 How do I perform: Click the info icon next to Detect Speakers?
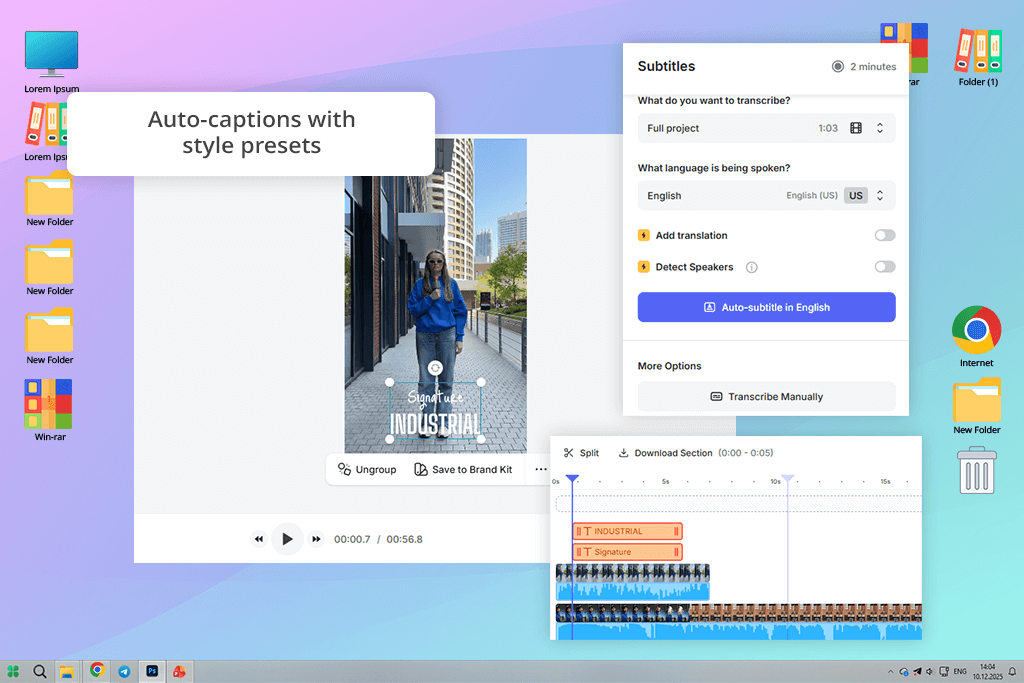click(x=751, y=267)
